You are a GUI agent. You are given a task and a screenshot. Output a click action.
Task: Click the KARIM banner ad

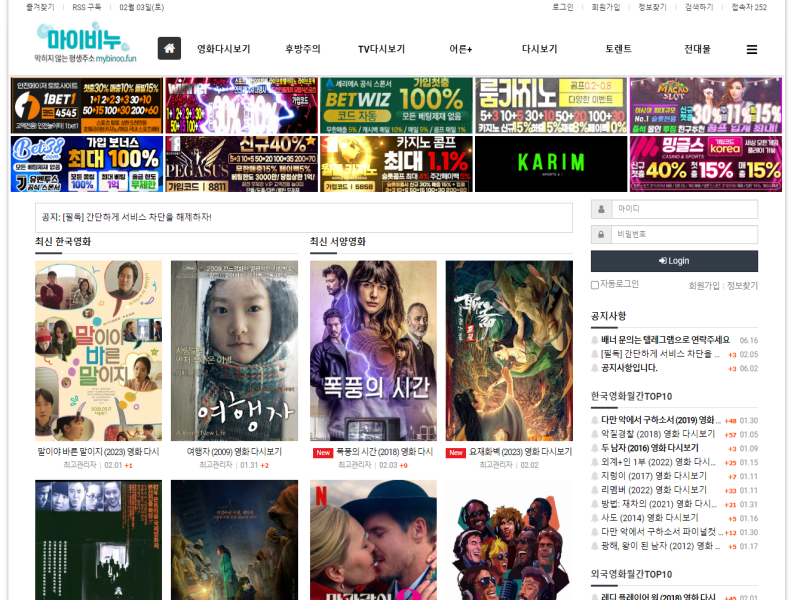pyautogui.click(x=550, y=163)
